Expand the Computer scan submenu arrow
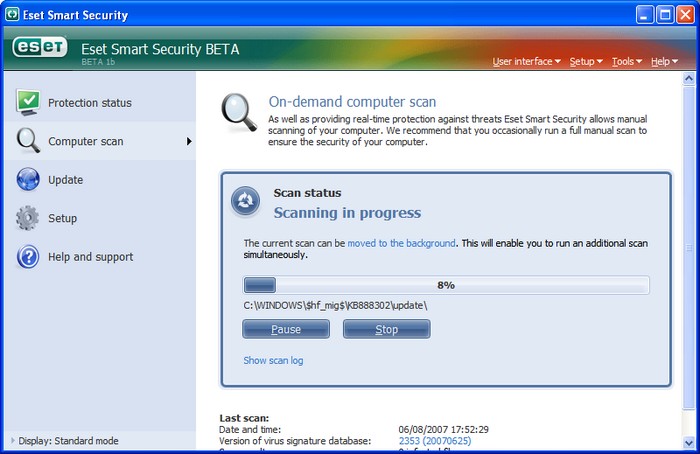Image resolution: width=700 pixels, height=454 pixels. click(x=189, y=141)
